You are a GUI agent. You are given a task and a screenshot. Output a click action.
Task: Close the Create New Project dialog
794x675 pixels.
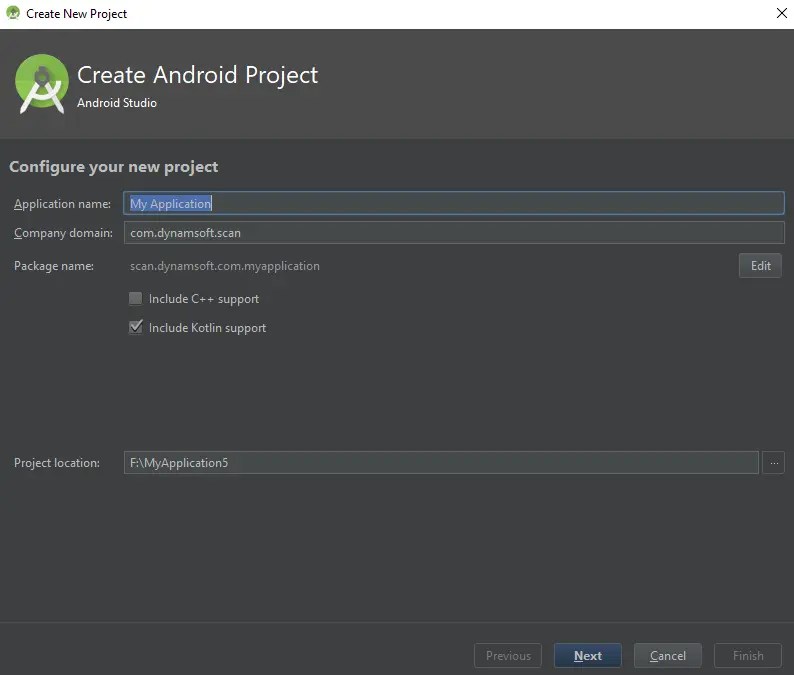click(x=781, y=13)
